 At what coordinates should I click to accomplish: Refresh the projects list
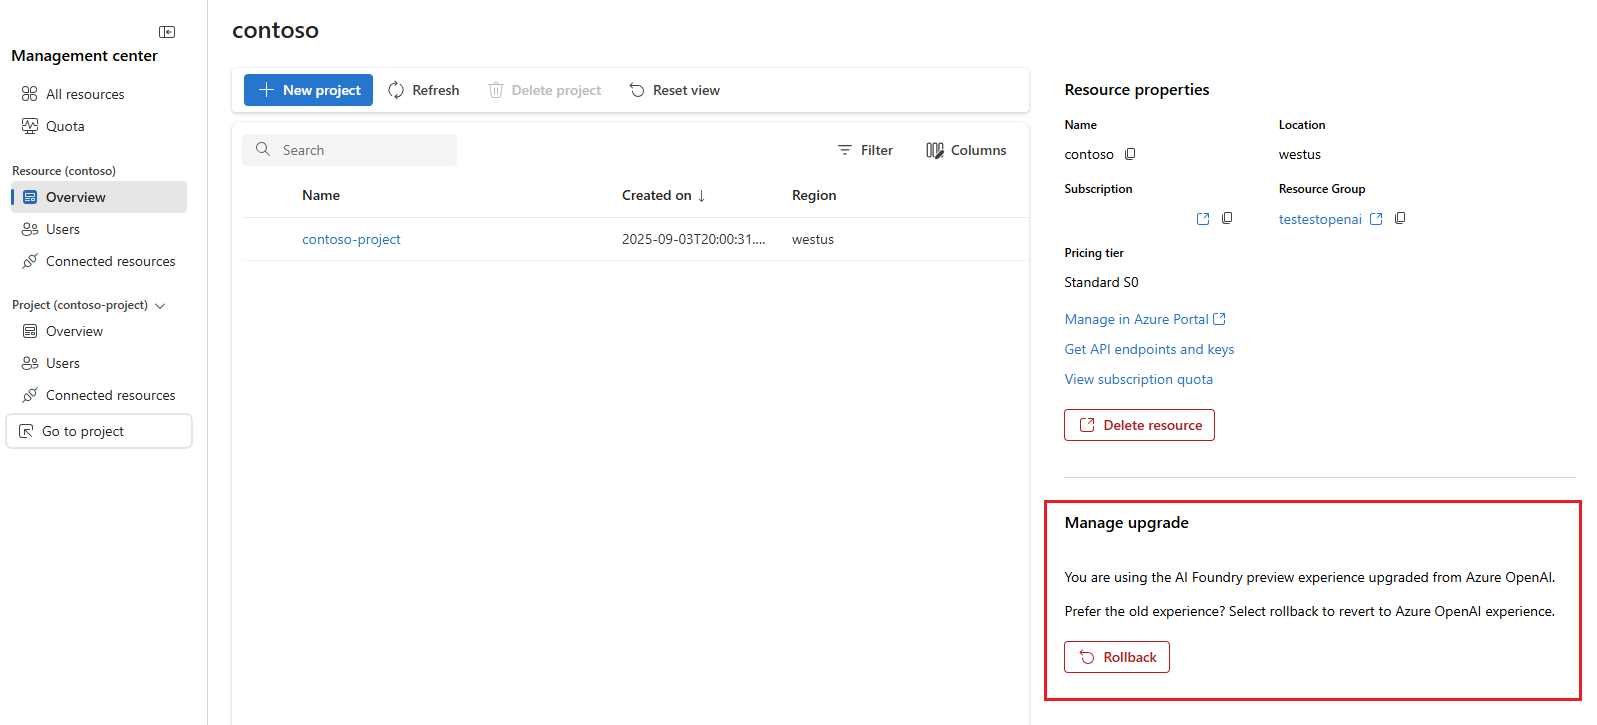pyautogui.click(x=424, y=90)
